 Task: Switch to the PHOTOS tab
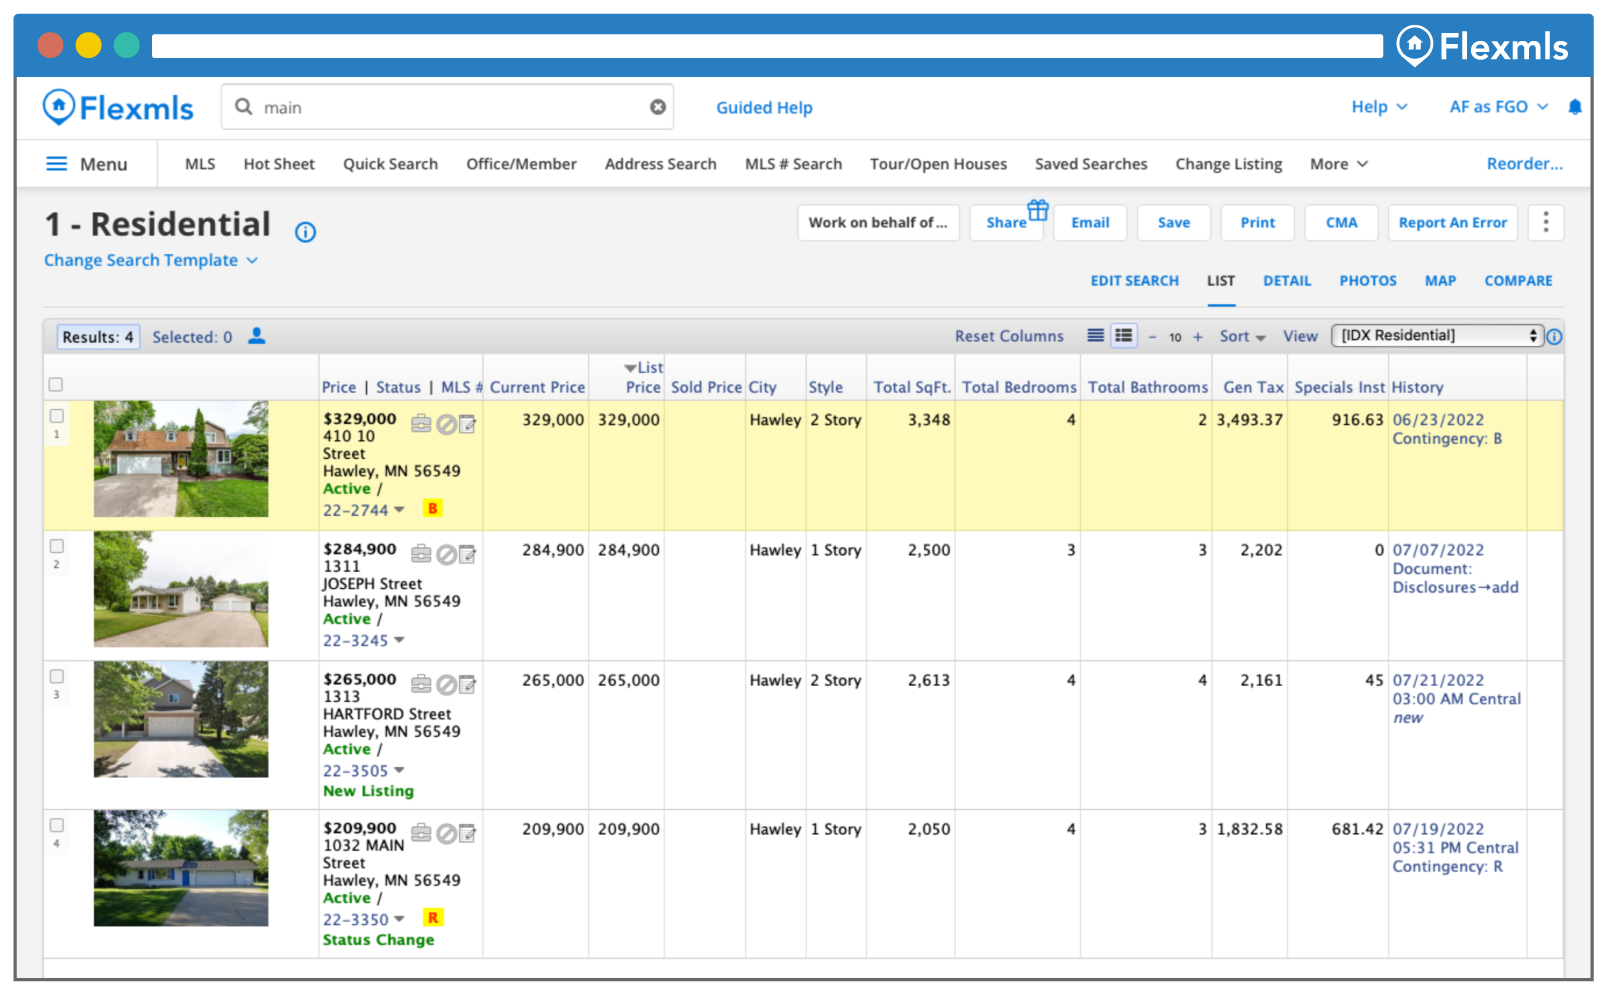(1367, 281)
